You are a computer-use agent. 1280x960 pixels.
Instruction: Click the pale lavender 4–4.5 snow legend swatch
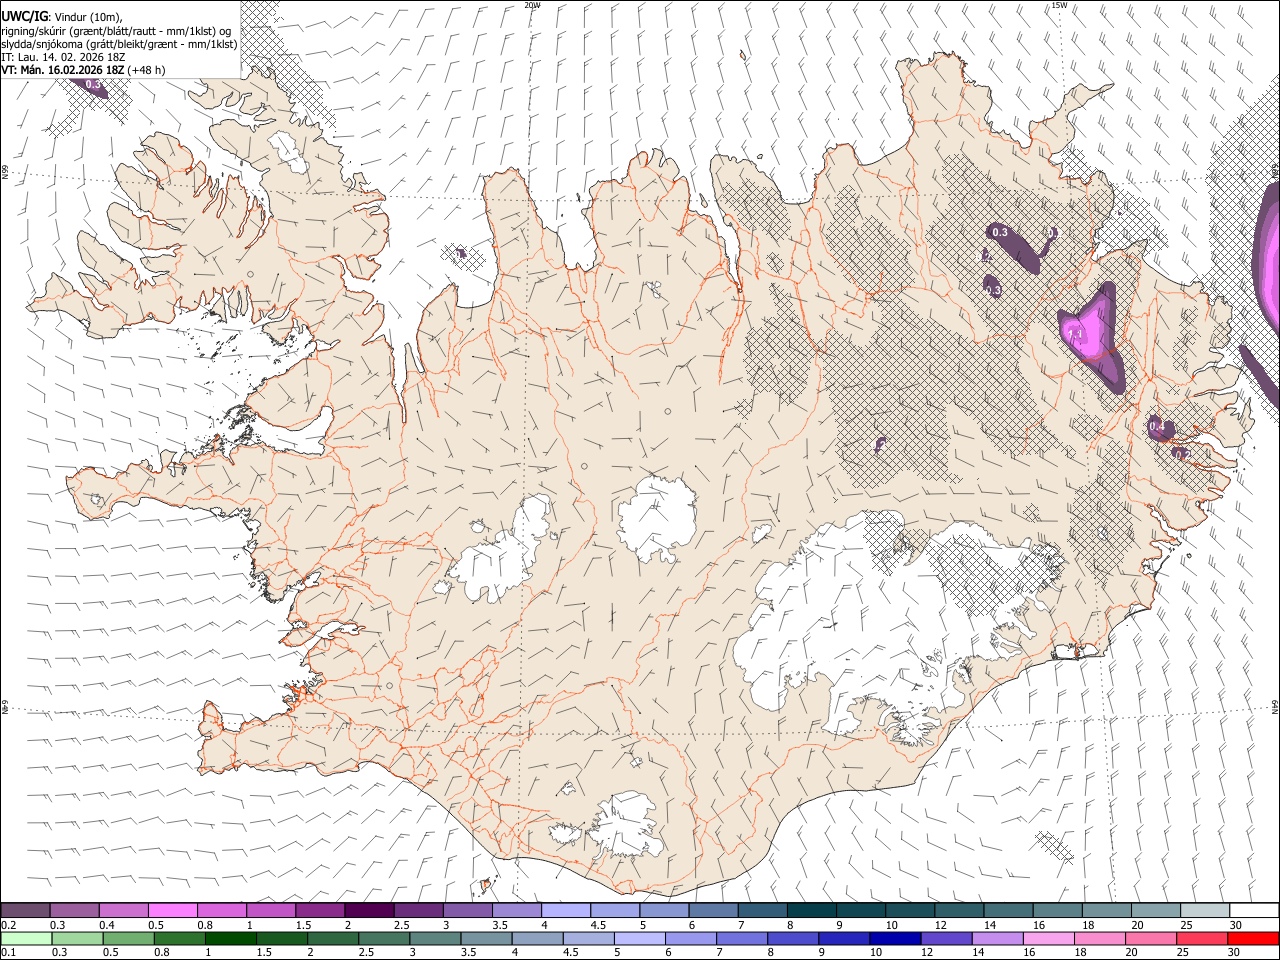(566, 910)
